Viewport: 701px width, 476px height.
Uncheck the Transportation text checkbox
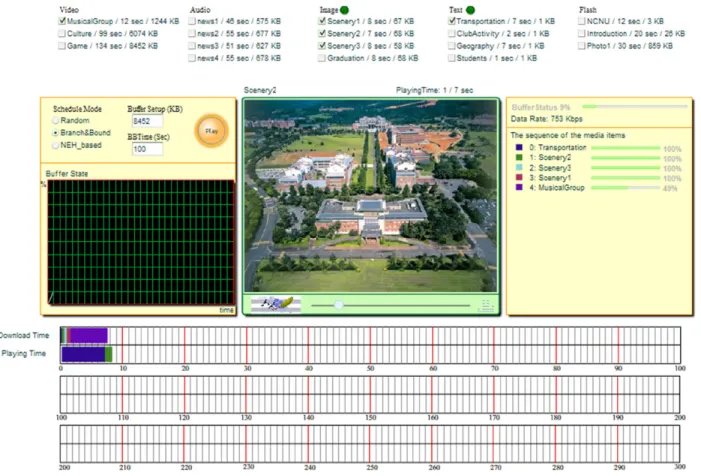(452, 21)
